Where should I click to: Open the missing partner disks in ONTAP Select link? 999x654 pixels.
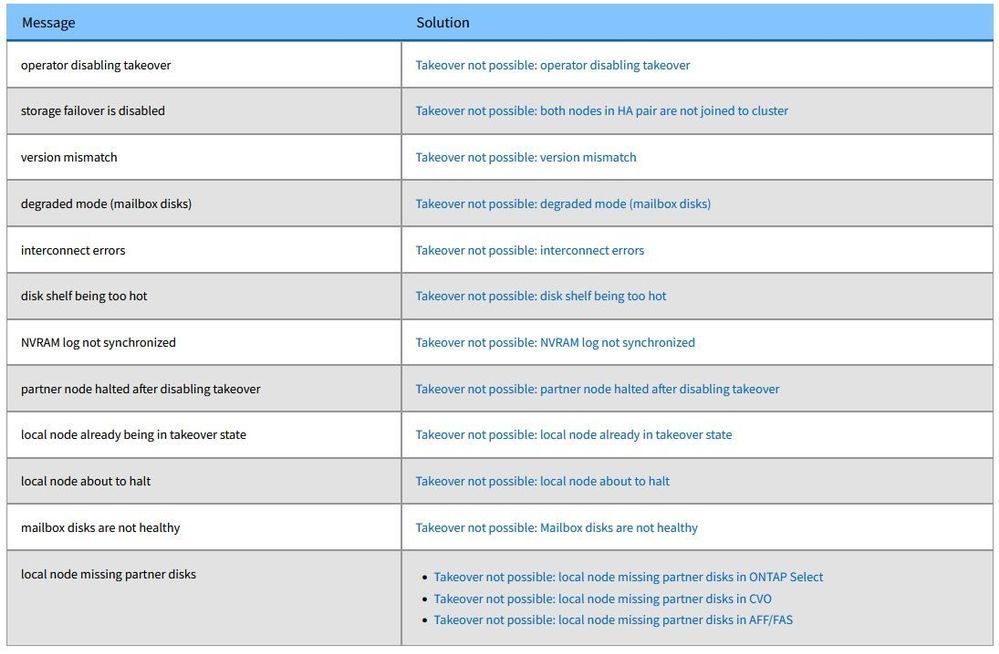point(628,577)
